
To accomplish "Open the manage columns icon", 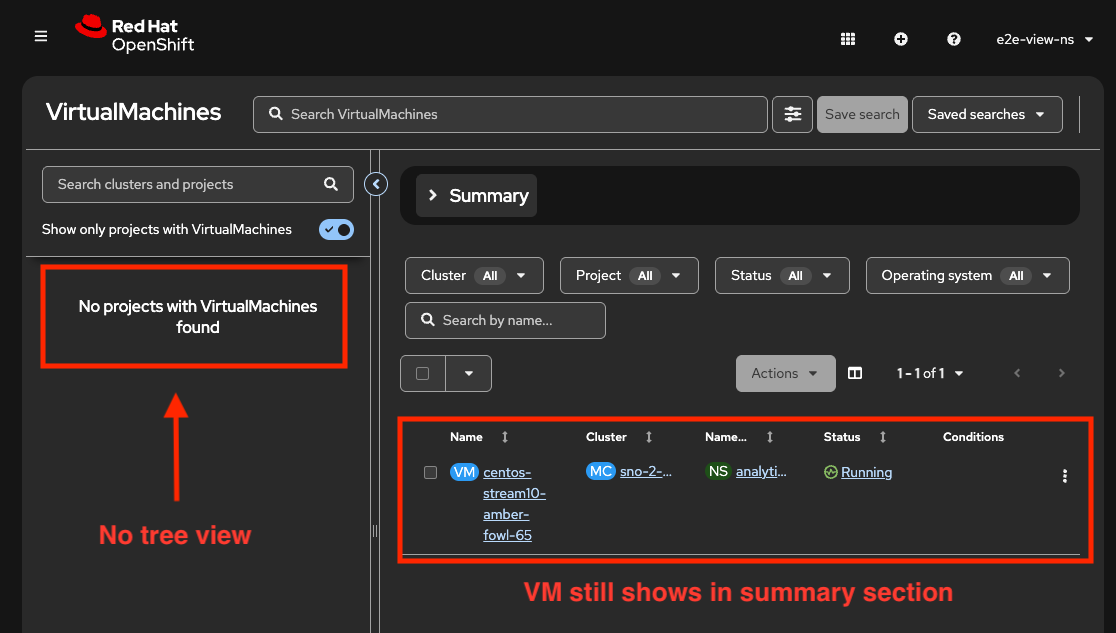I will pos(855,373).
